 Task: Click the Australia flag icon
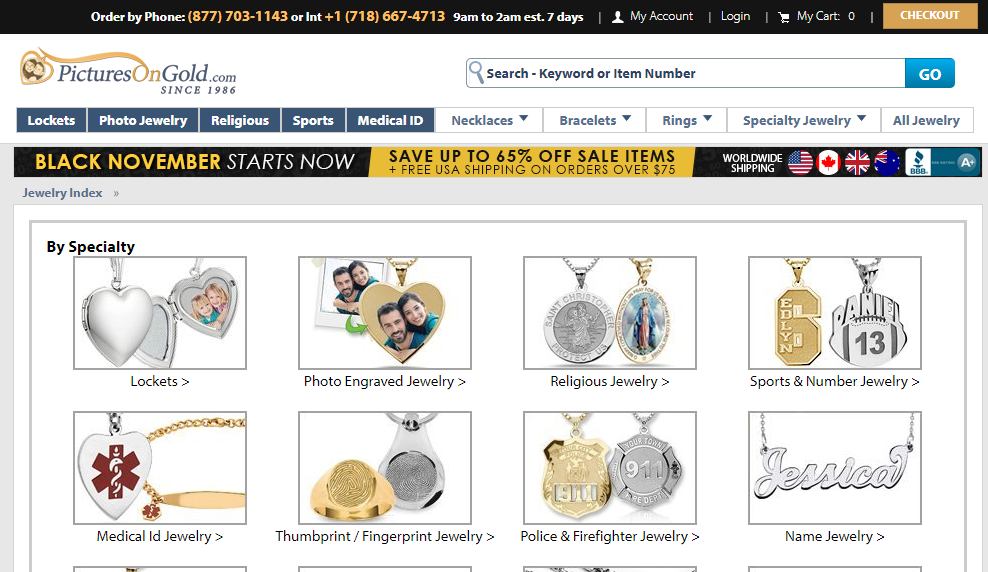[887, 163]
